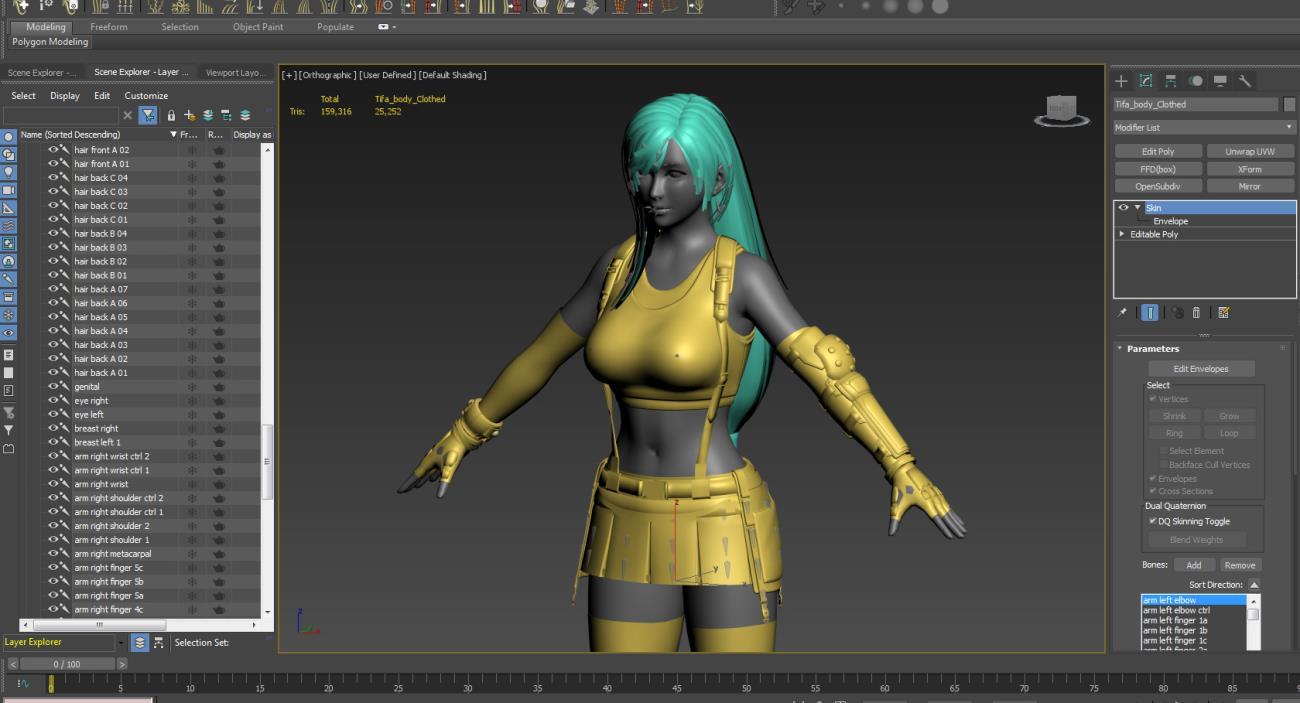Open the Display menu in Scene Explorer

[65, 96]
